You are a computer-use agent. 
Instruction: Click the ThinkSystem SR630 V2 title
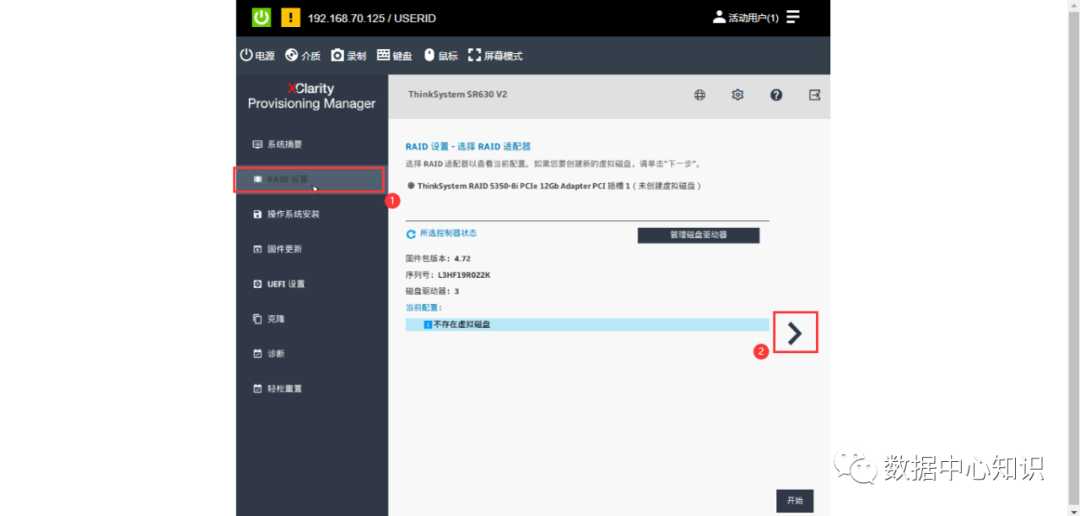tap(457, 94)
